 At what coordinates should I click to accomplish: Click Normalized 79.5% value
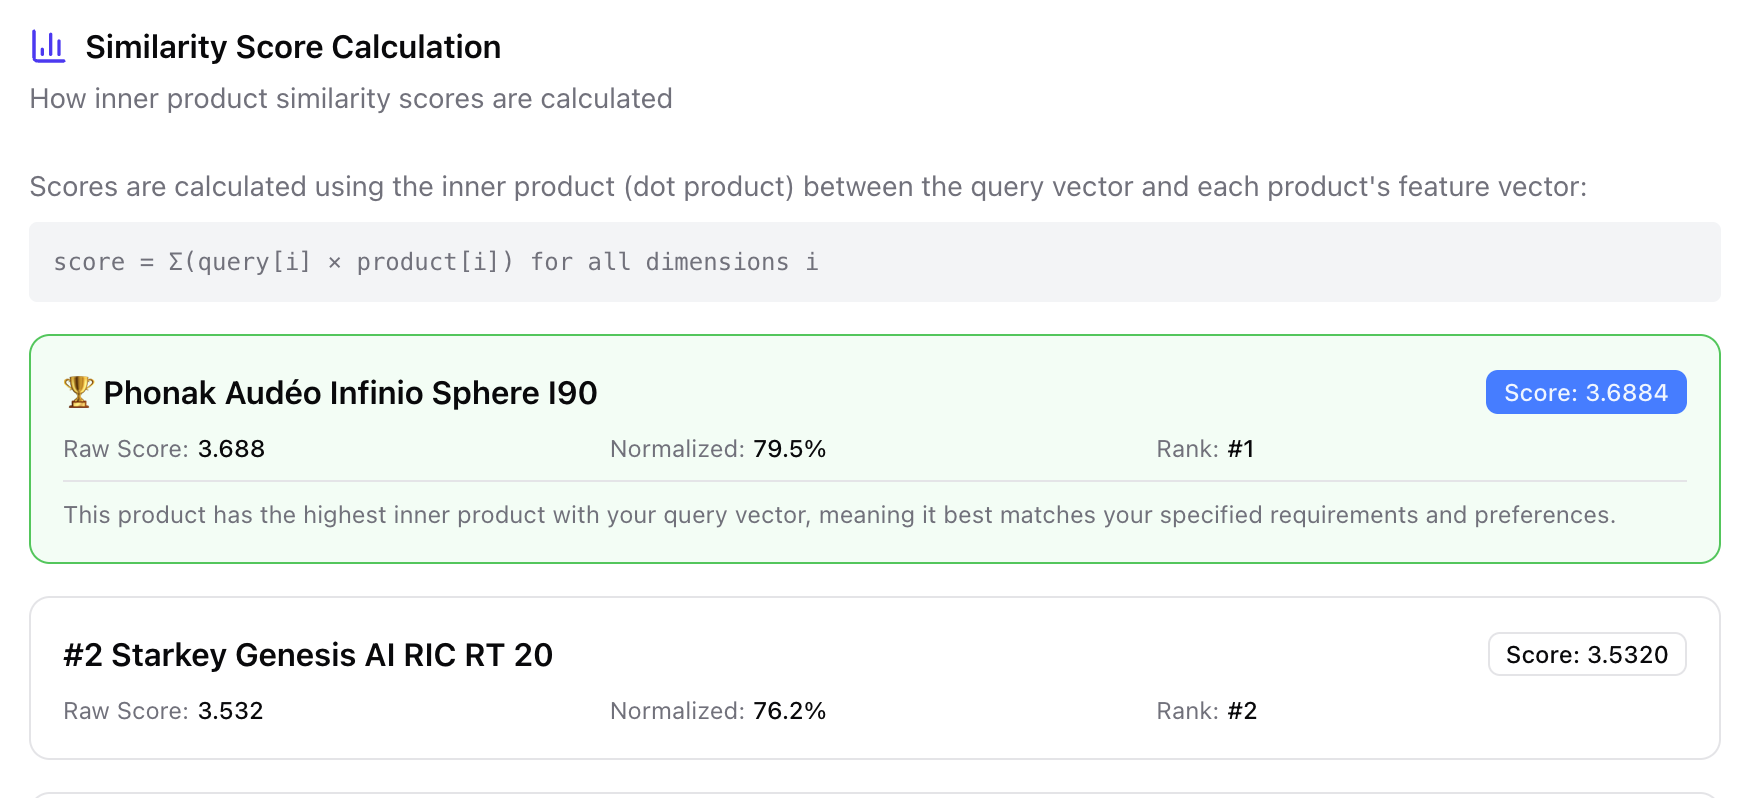pos(789,449)
